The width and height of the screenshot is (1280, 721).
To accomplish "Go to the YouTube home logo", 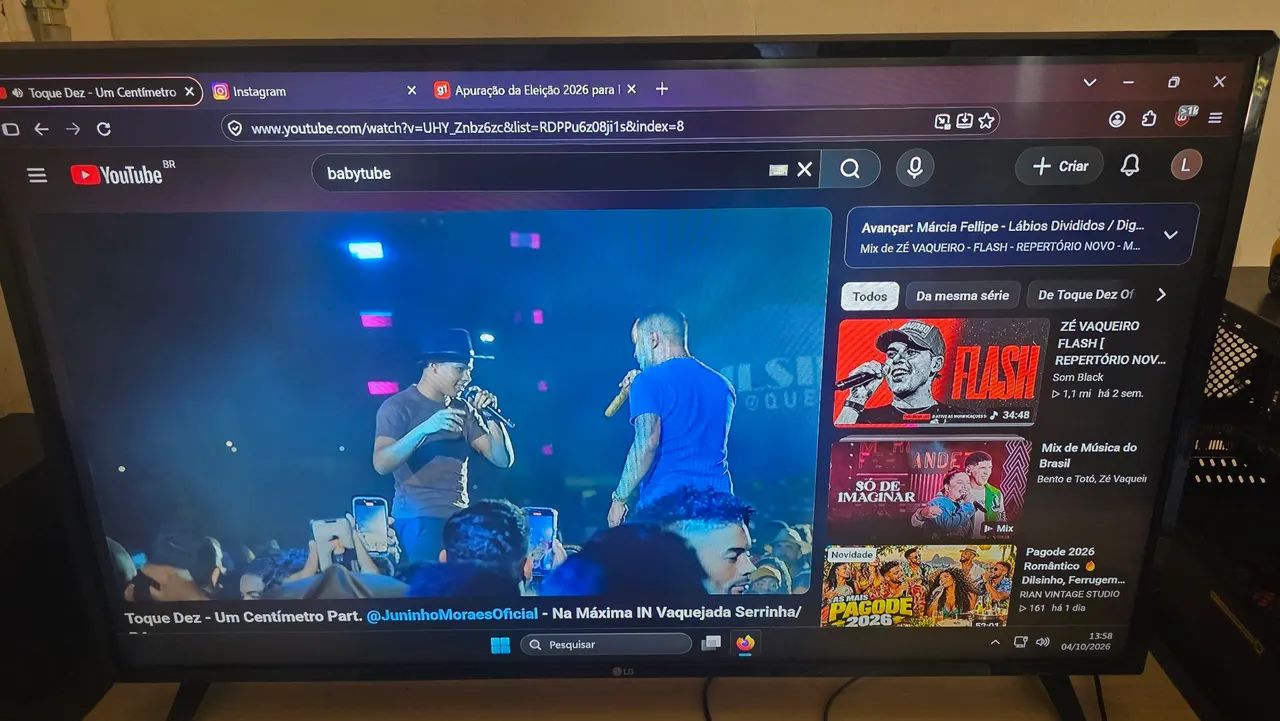I will [116, 174].
